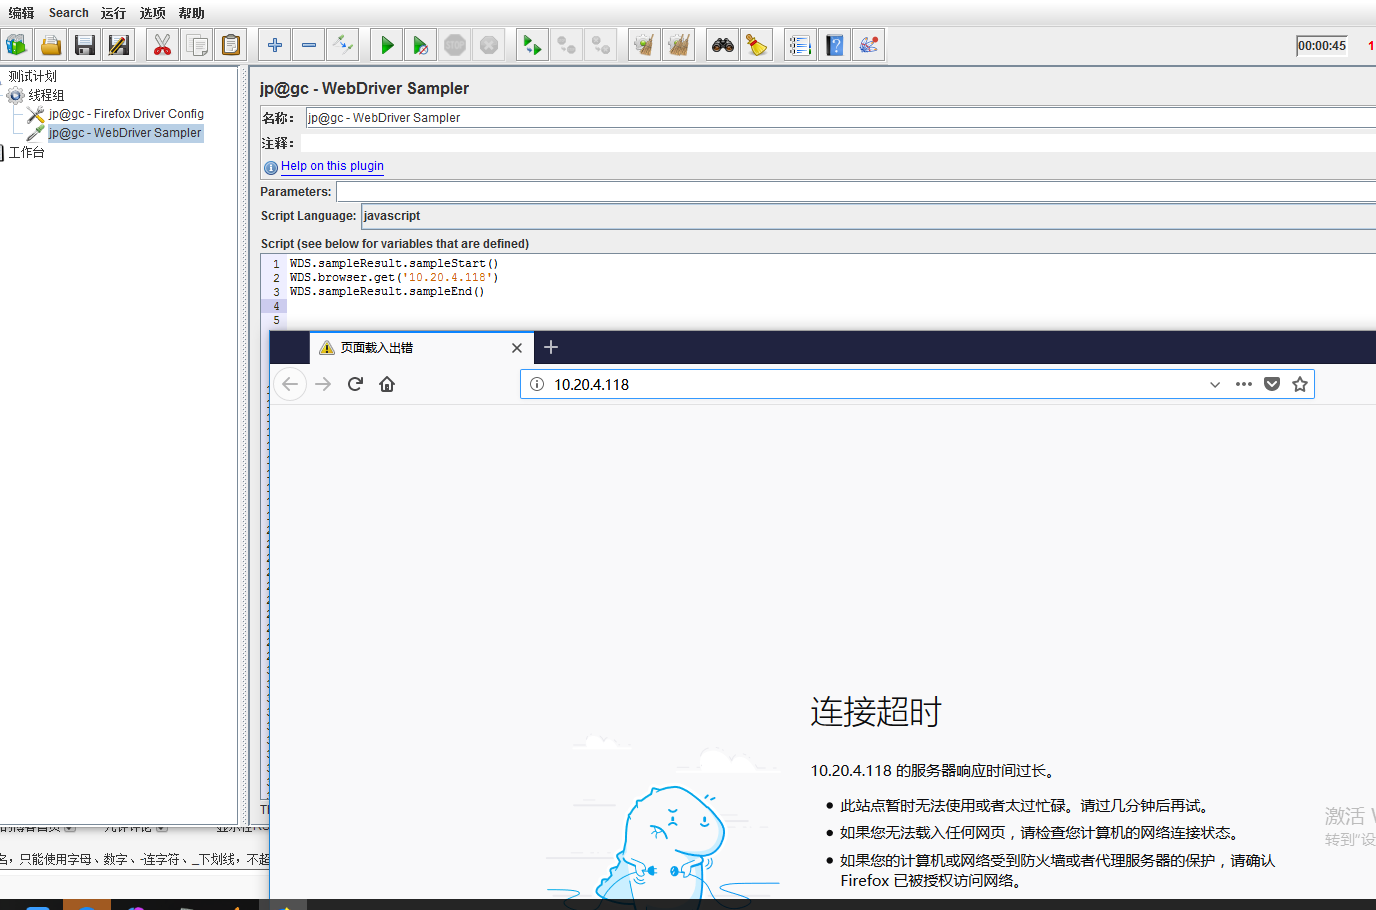Open Firefox history dropdown in the address bar
Screen dimensions: 1376x910
tap(1215, 384)
